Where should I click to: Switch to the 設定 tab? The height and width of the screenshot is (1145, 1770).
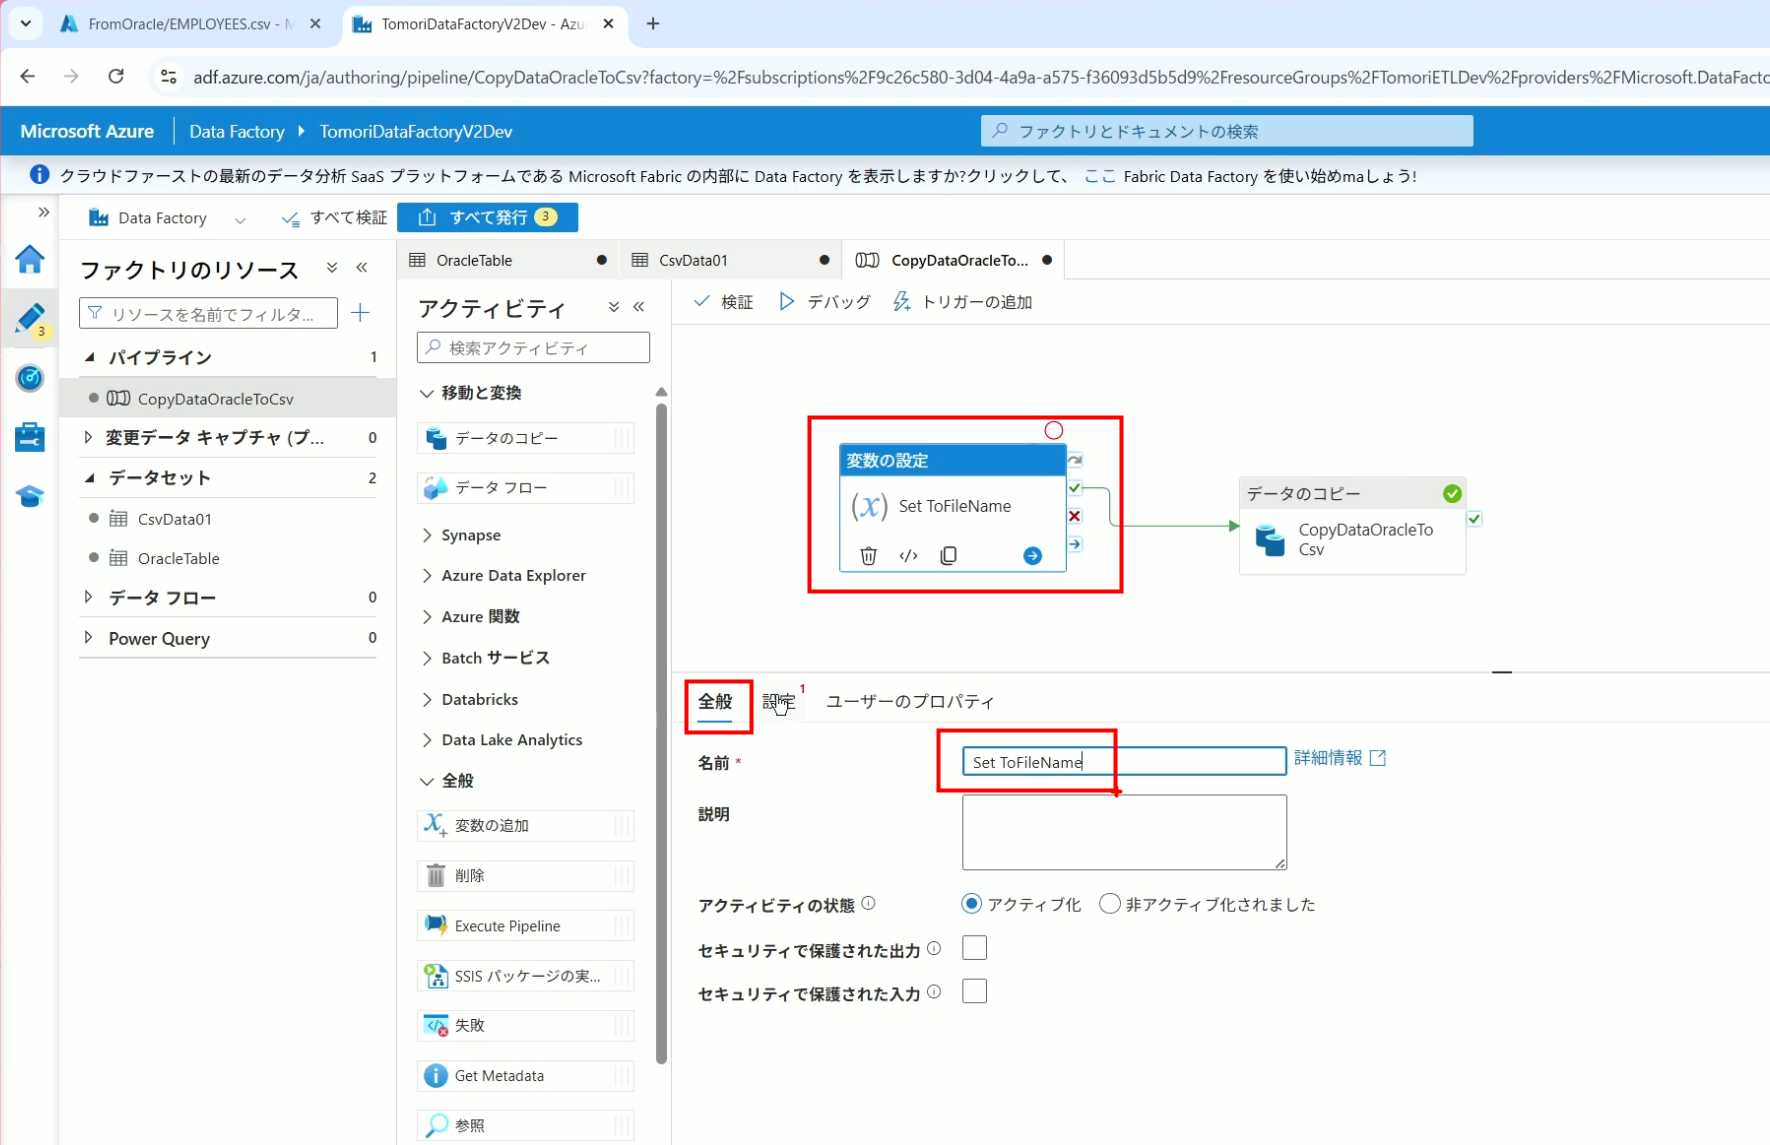pyautogui.click(x=779, y=702)
